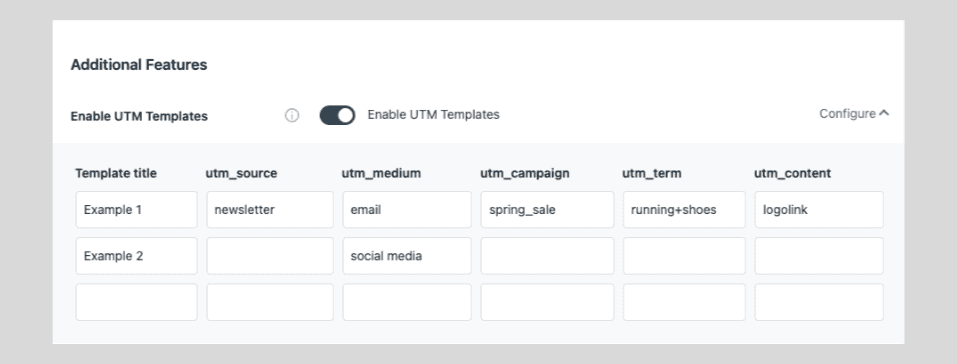Viewport: 957px width, 364px height.
Task: Click the empty Template title field in third row
Action: point(137,302)
